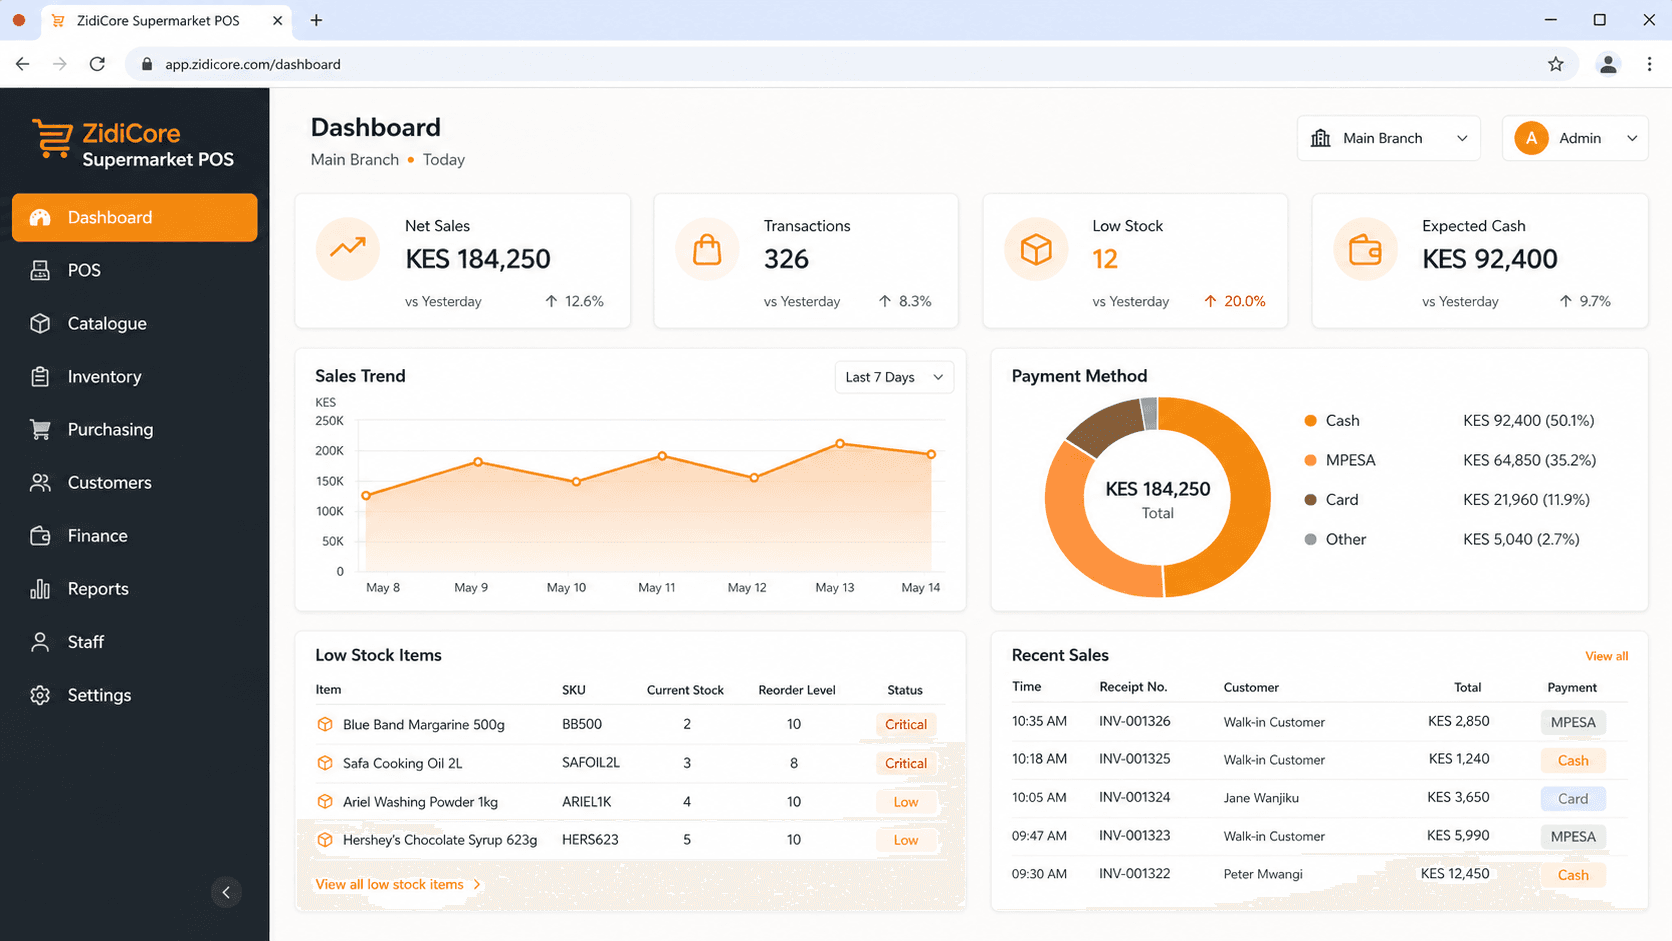Go back using the browser back arrow
Image resolution: width=1672 pixels, height=941 pixels.
click(22, 64)
